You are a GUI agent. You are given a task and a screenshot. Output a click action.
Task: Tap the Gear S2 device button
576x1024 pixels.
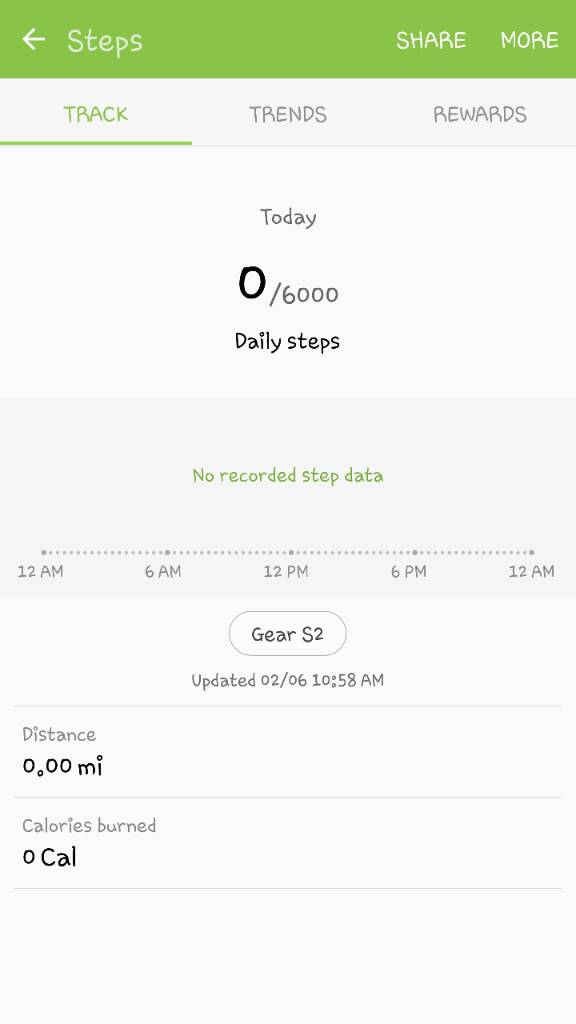click(287, 633)
